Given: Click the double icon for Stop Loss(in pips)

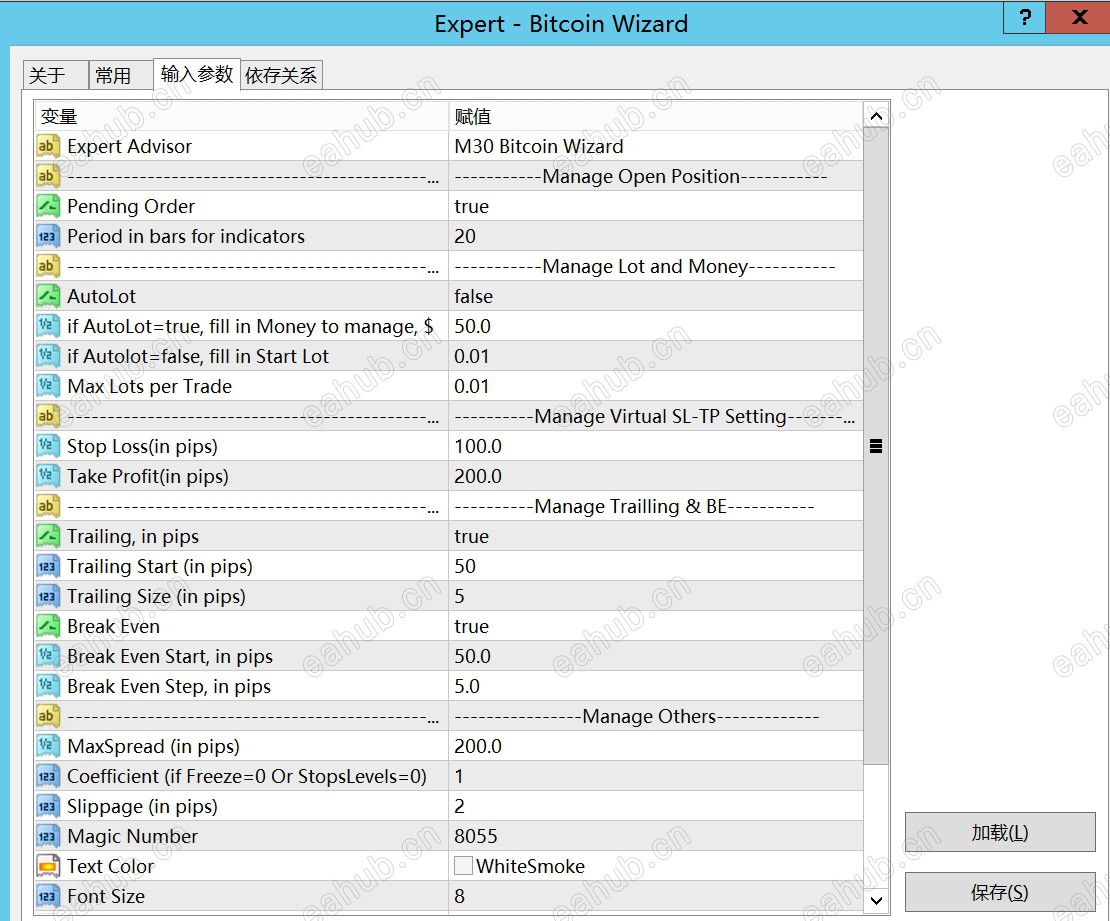Looking at the screenshot, I should 47,446.
